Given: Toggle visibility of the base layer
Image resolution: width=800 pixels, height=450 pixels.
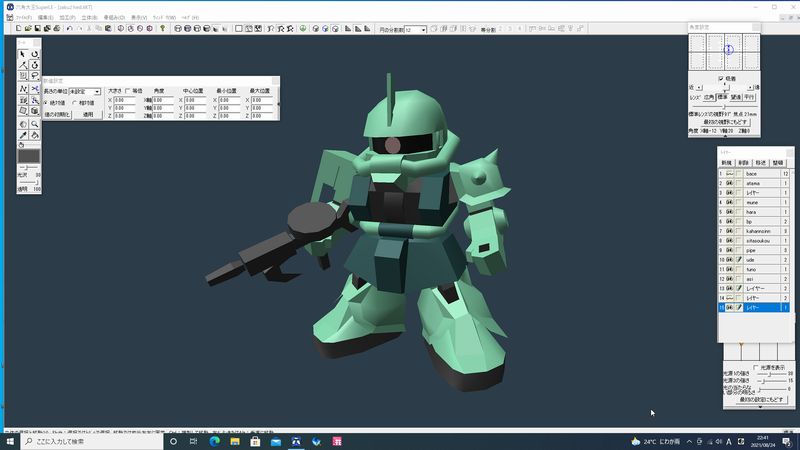Looking at the screenshot, I should click(x=730, y=174).
